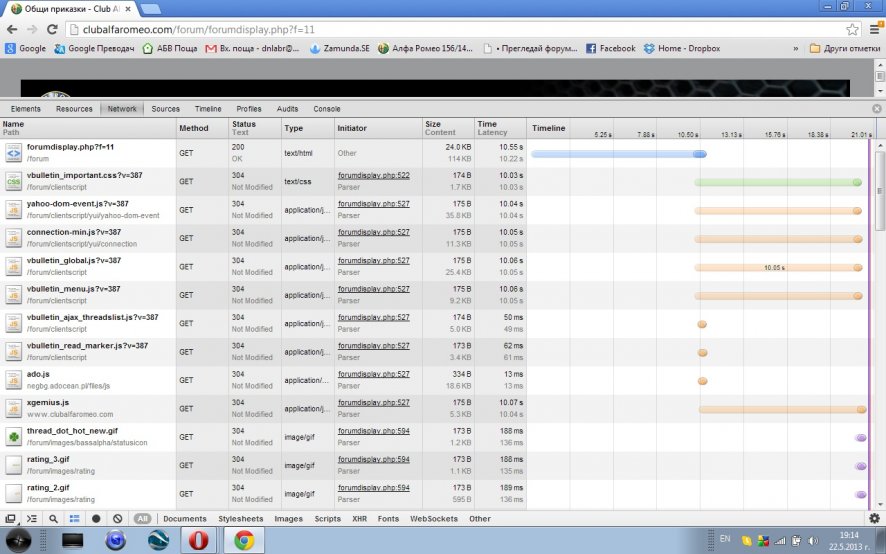This screenshot has height=554, width=886.
Task: Open the Chrome menu button
Action: 873,30
